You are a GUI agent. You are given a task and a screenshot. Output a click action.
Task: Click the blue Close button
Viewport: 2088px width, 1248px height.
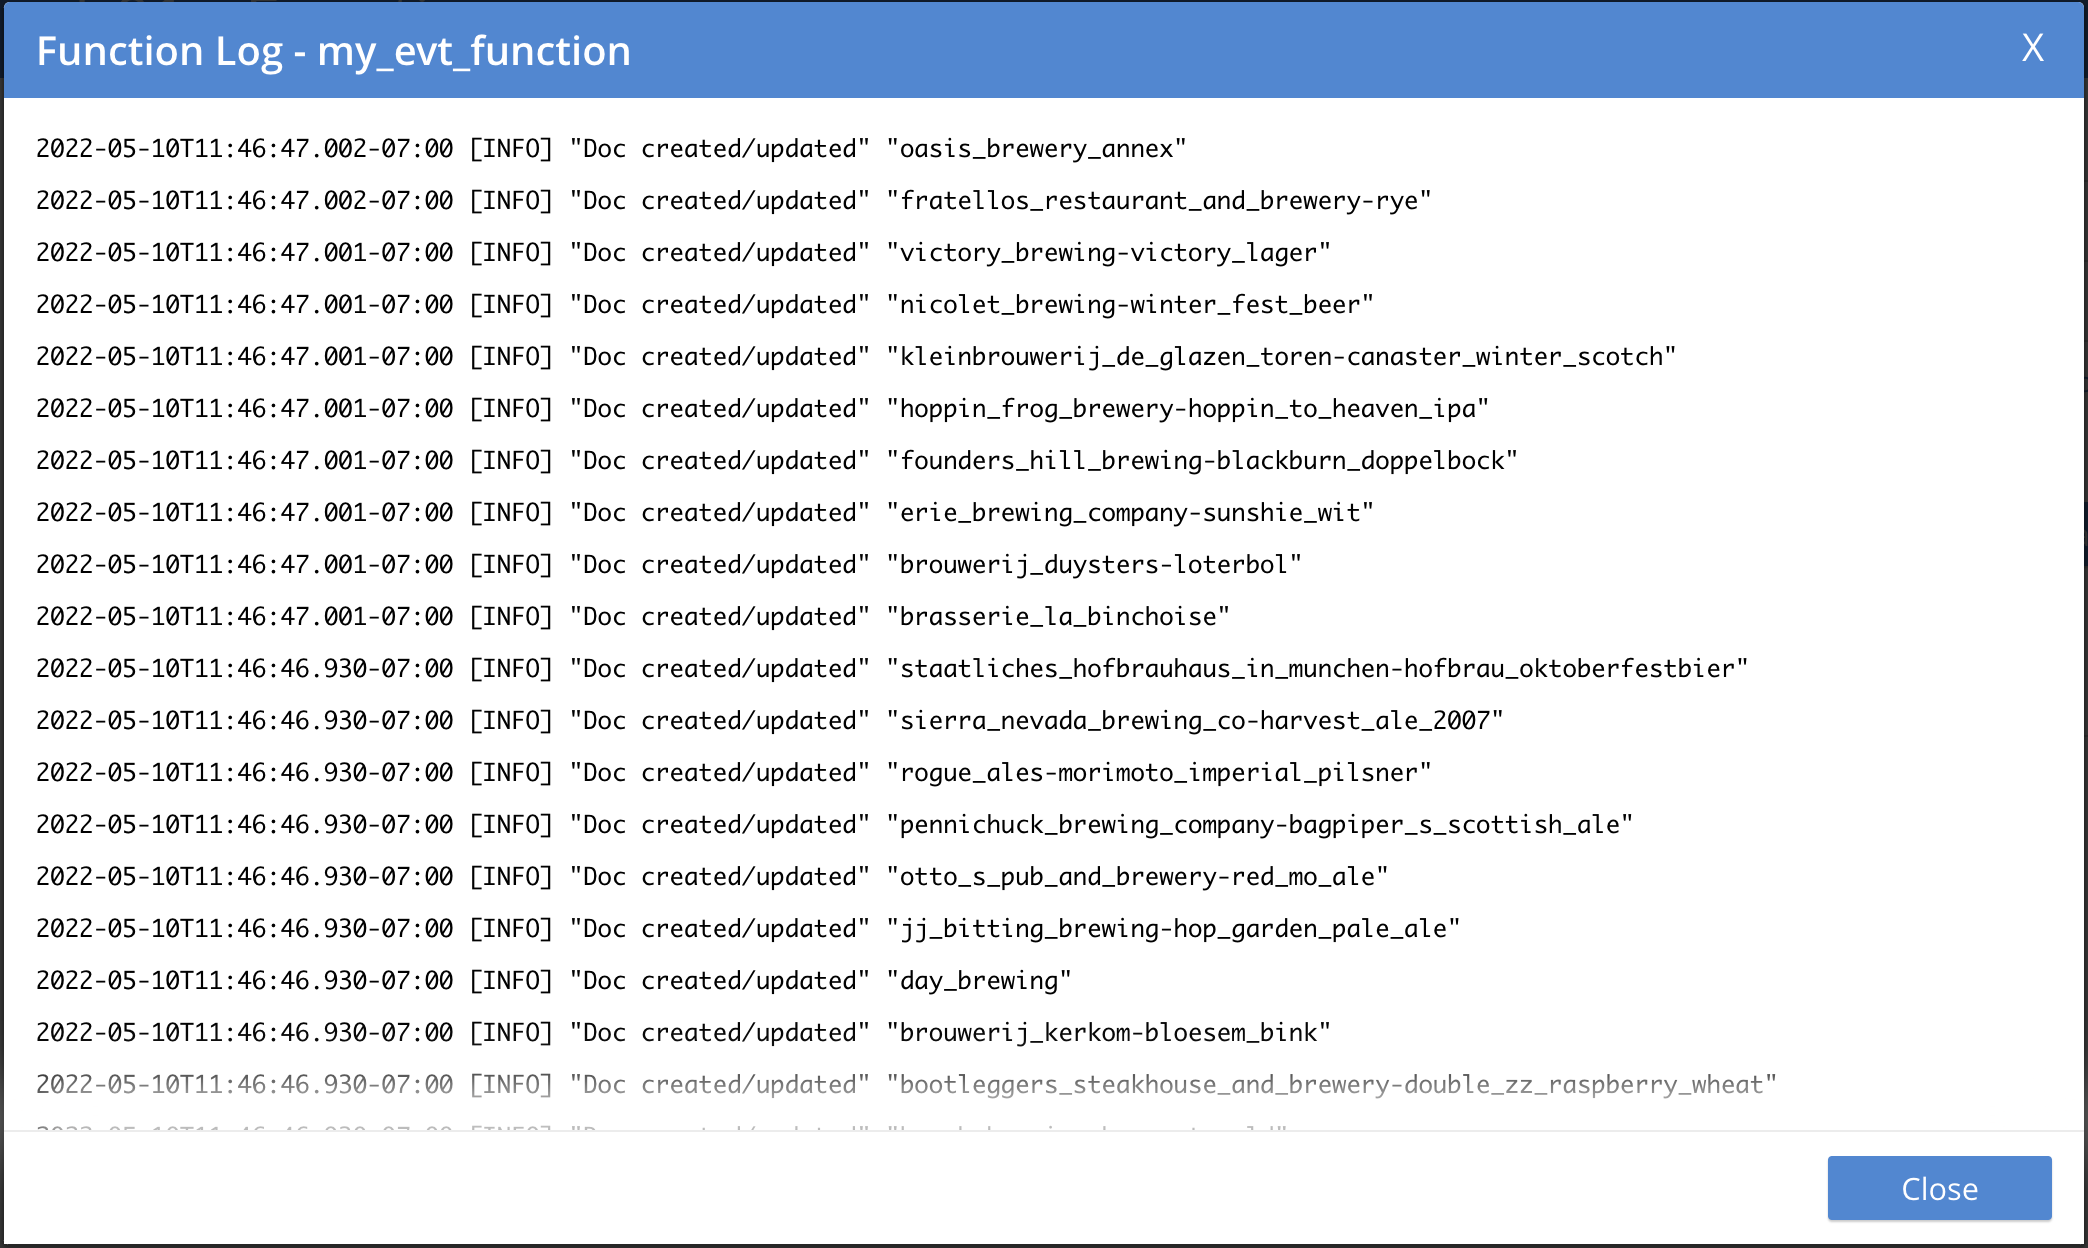1939,1188
